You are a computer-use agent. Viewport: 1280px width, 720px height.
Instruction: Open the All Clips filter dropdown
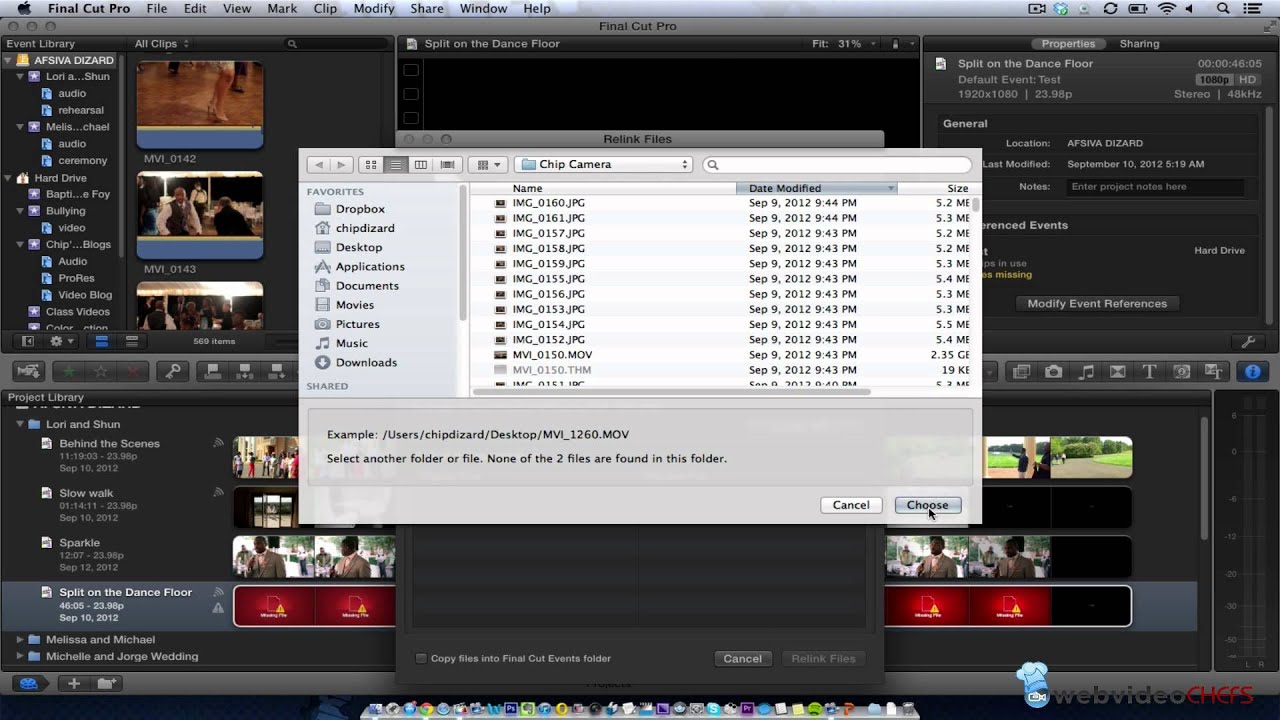(x=161, y=44)
